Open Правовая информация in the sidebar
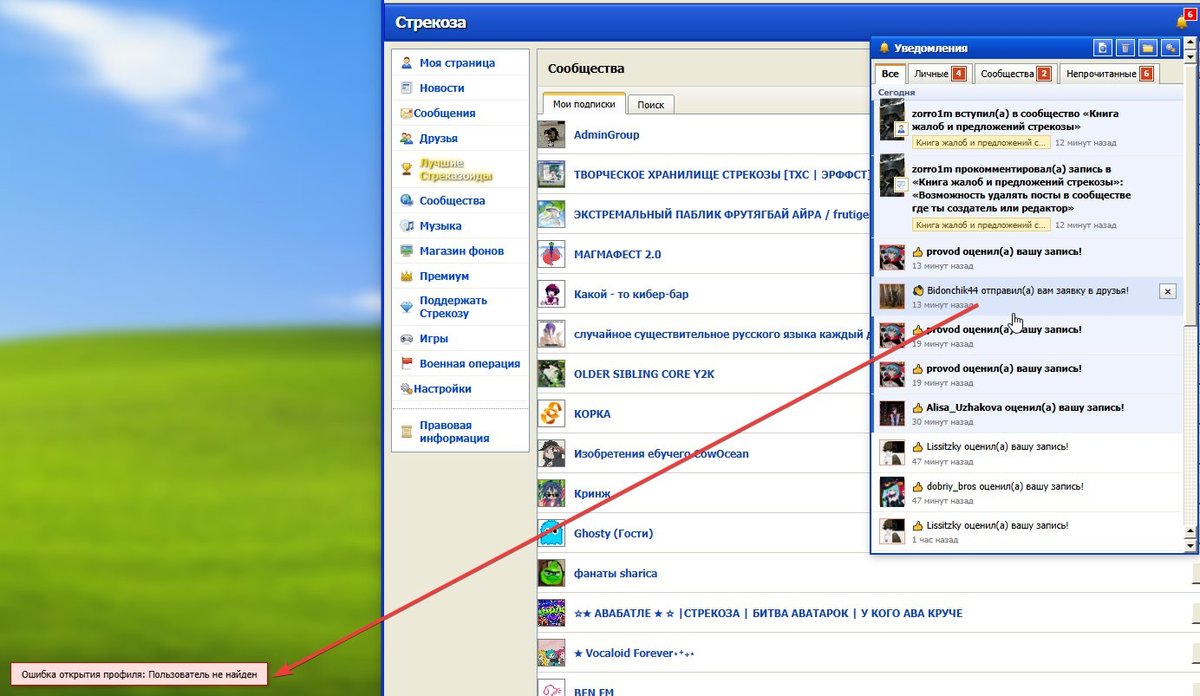 [454, 432]
